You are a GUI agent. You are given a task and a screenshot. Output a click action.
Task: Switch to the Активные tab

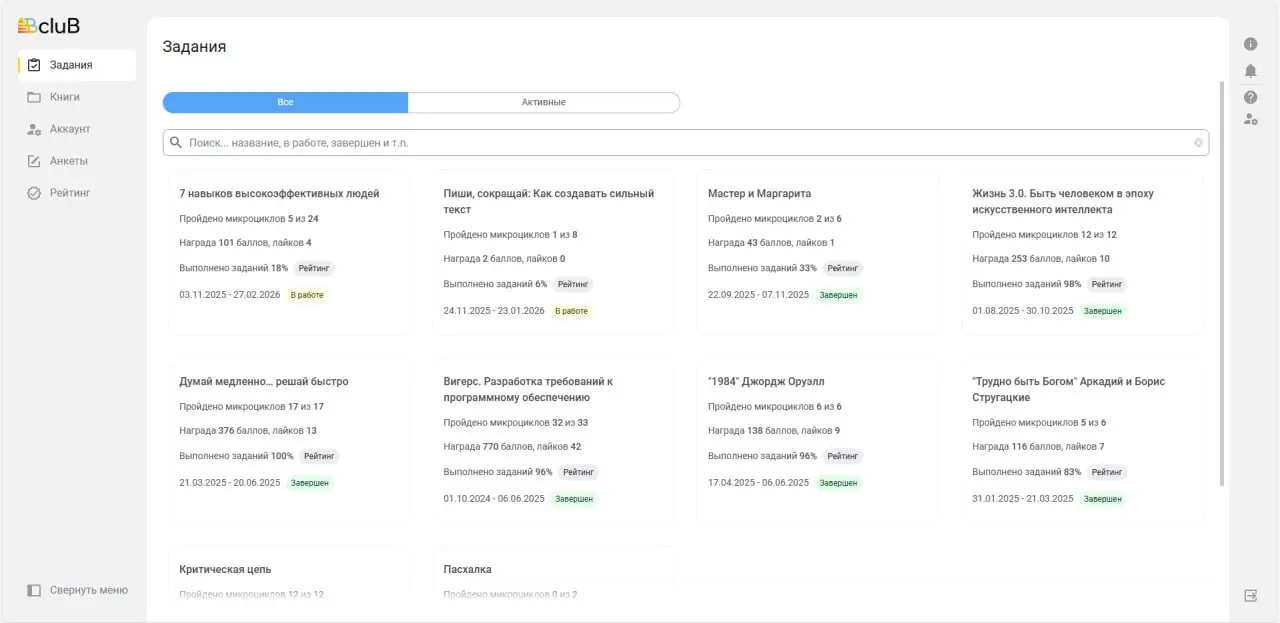pyautogui.click(x=544, y=102)
